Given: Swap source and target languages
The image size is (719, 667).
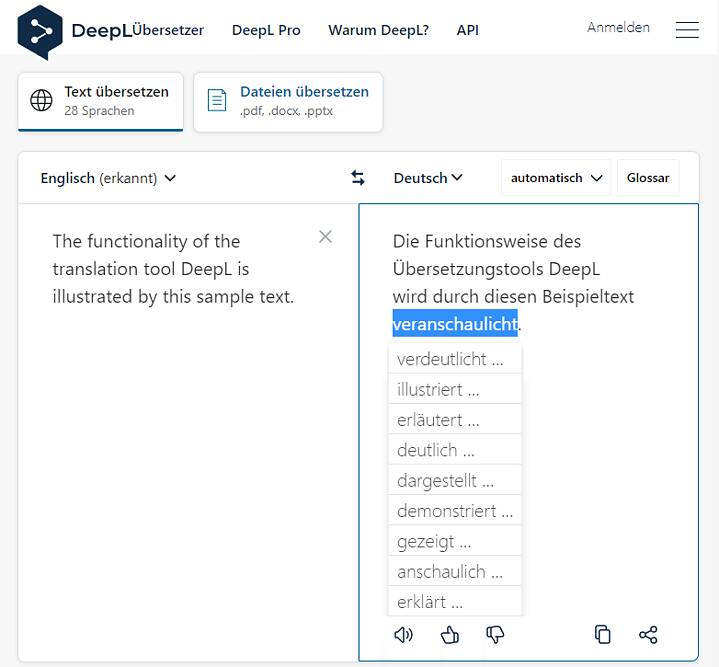Looking at the screenshot, I should coord(358,178).
